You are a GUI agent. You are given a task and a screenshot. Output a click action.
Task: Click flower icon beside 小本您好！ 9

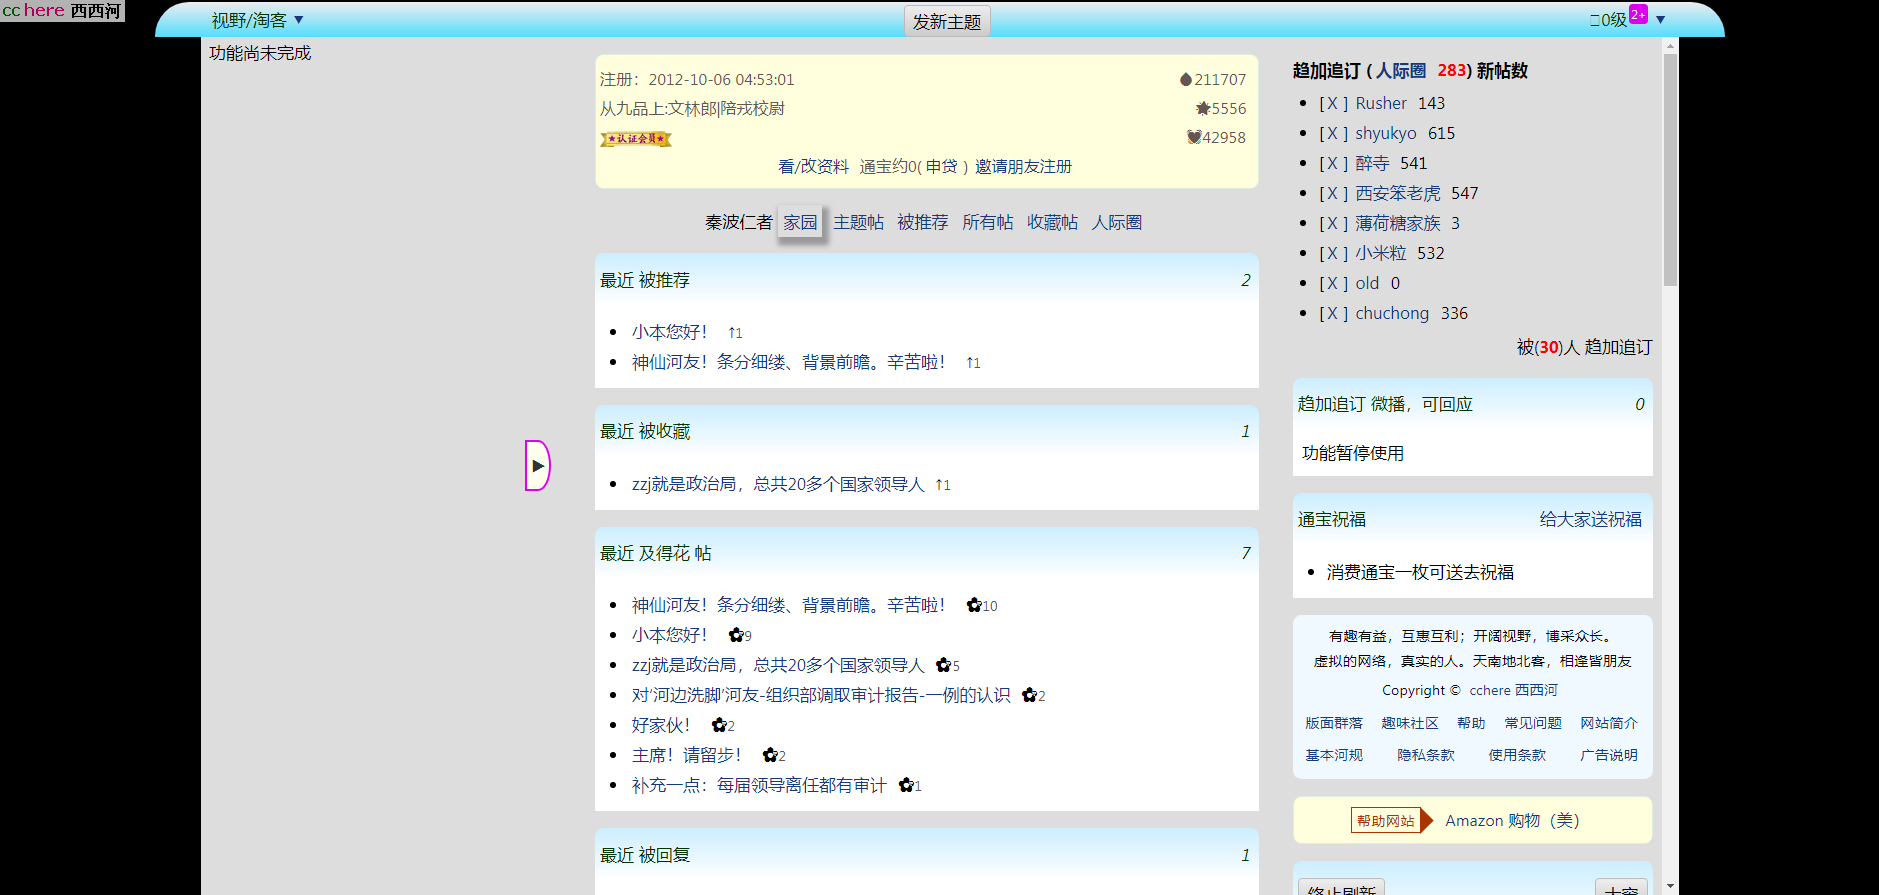[736, 635]
